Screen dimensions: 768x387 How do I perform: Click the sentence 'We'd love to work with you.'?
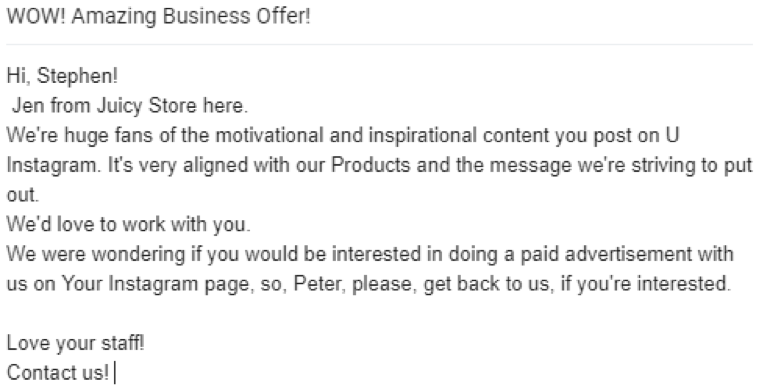click(128, 225)
